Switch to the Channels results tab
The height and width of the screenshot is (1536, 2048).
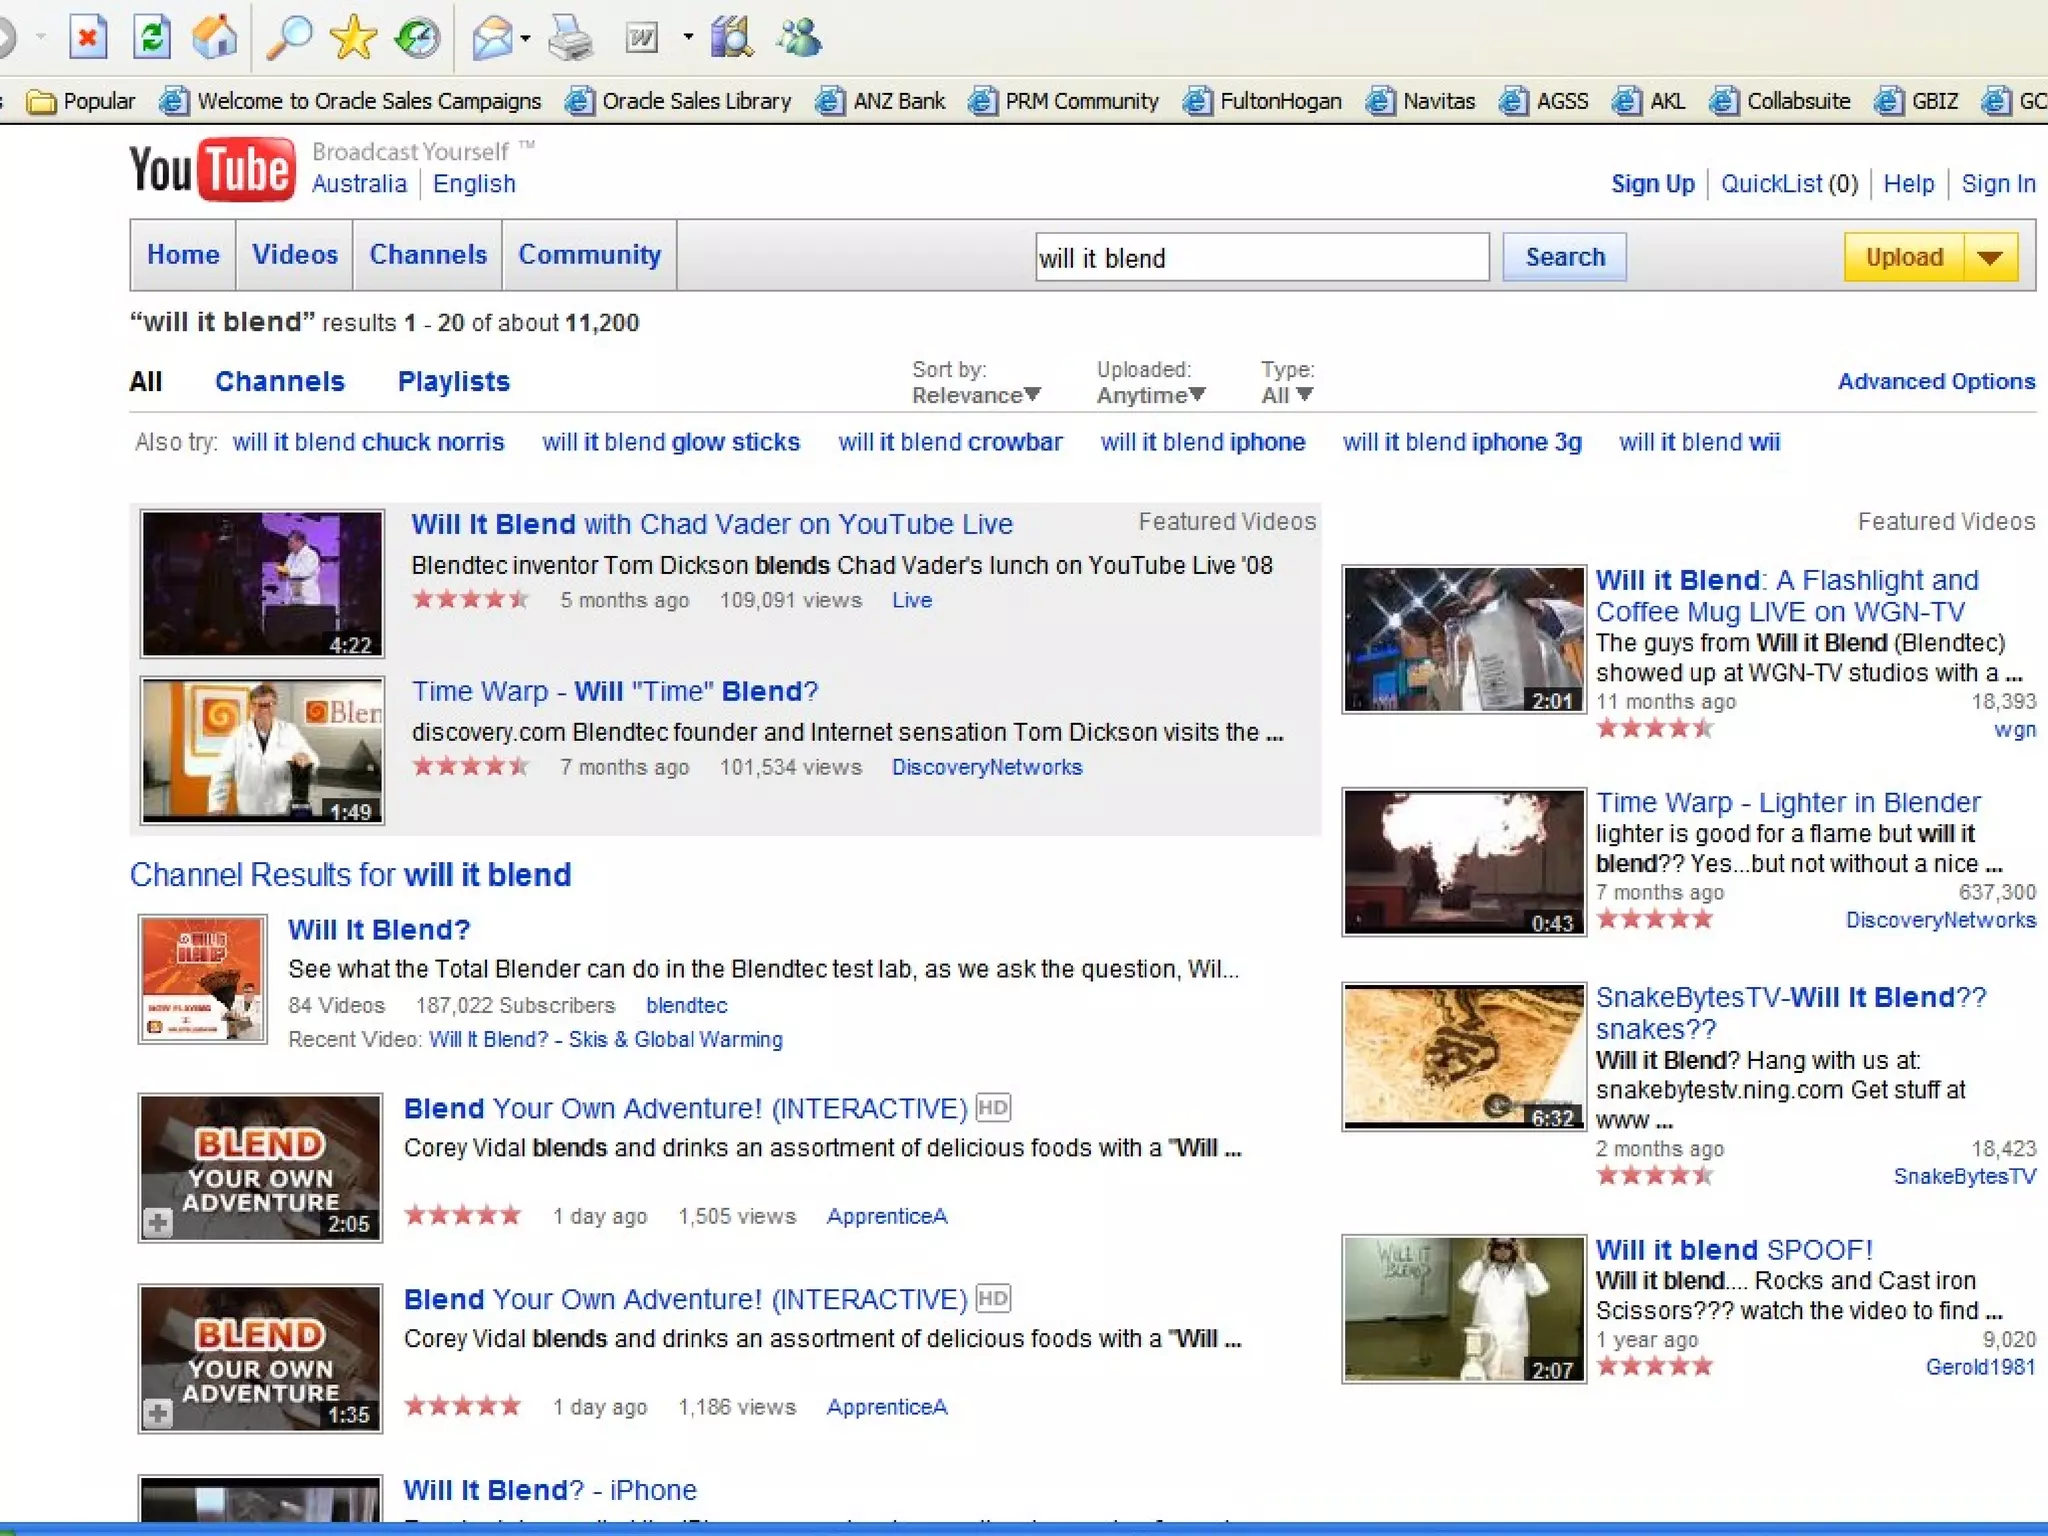point(279,381)
